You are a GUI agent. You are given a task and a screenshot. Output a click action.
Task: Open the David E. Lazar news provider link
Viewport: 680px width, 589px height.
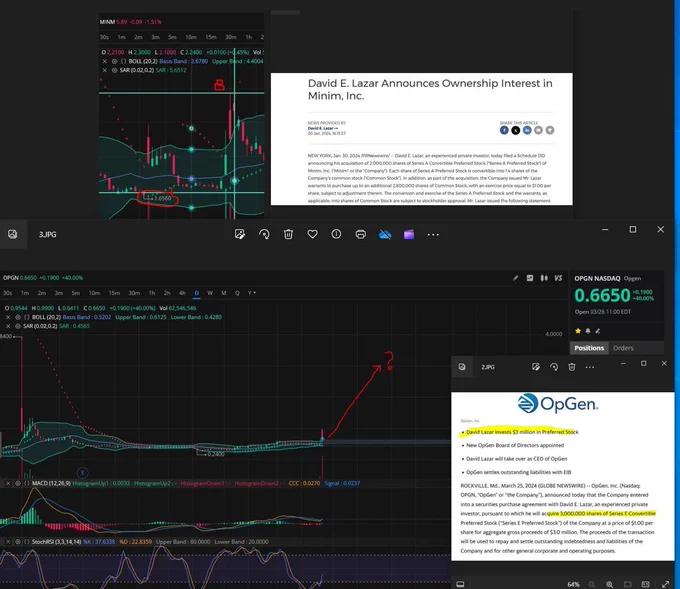(322, 128)
